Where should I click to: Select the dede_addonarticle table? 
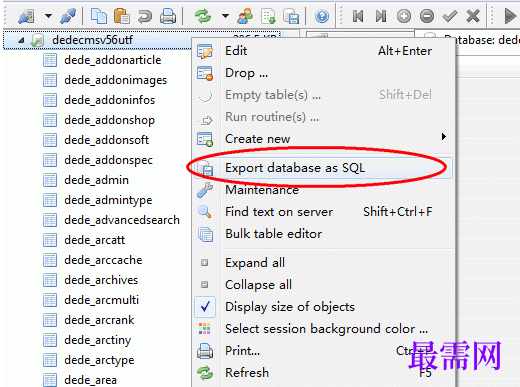tap(113, 60)
